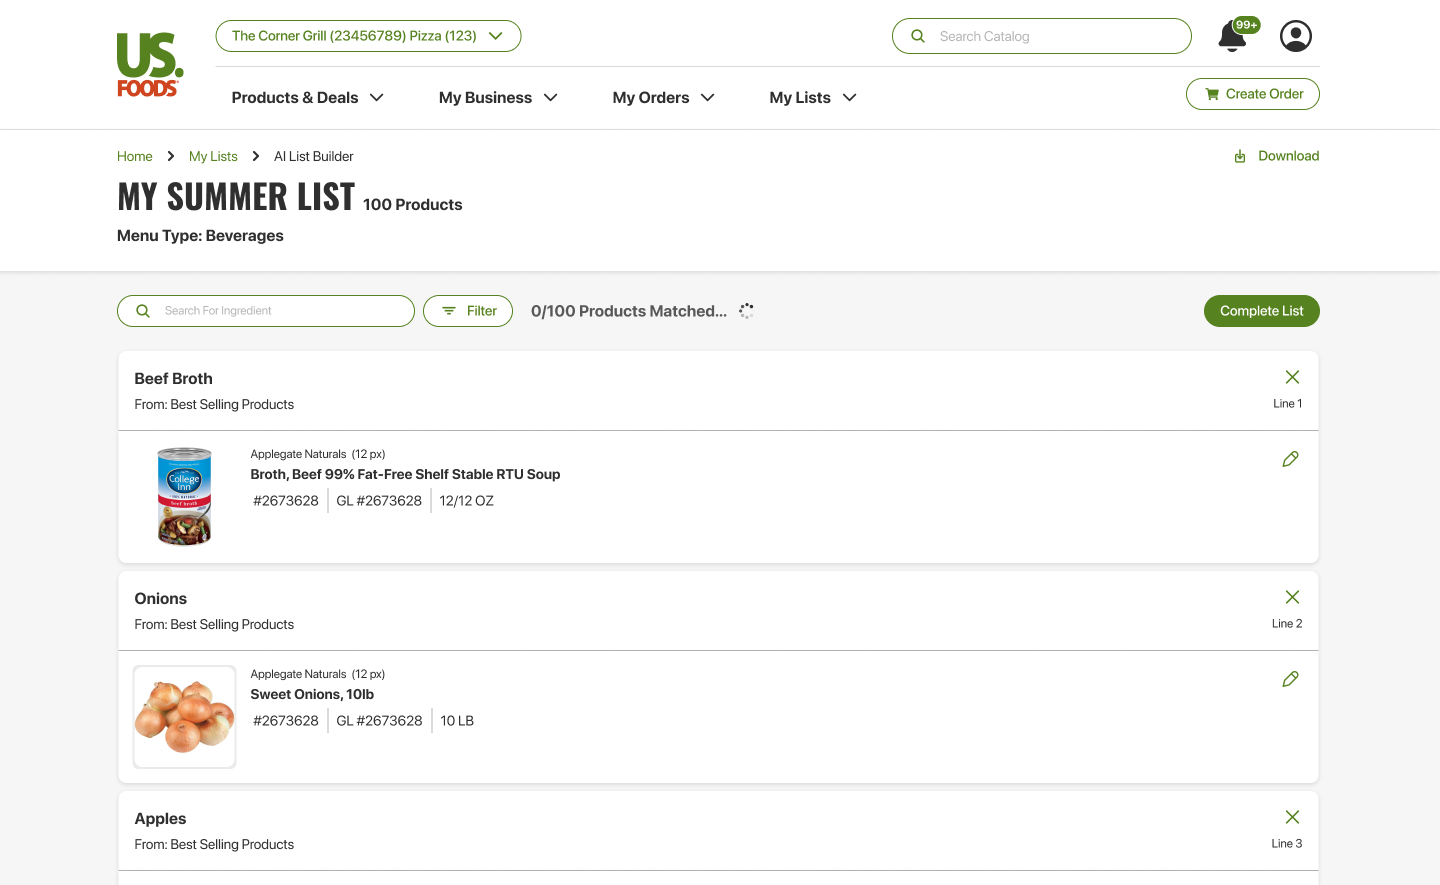Navigate to My Lists via breadcrumb
Viewport: 1440px width, 885px height.
coord(213,156)
